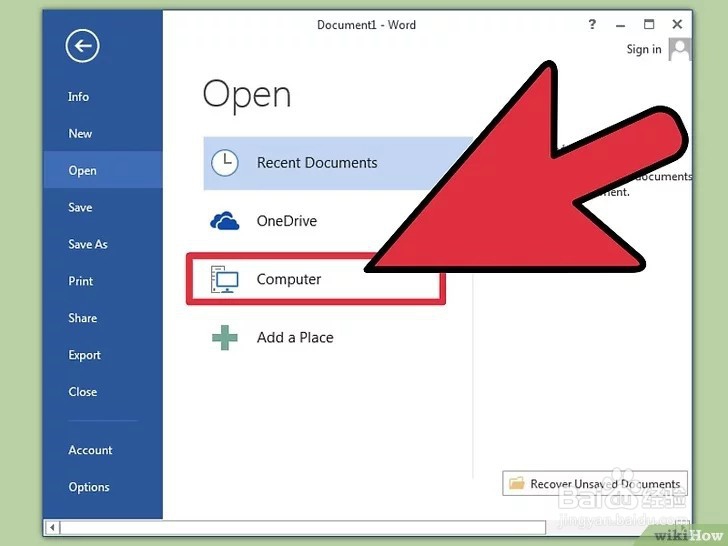Choose Close in the sidebar

(83, 392)
